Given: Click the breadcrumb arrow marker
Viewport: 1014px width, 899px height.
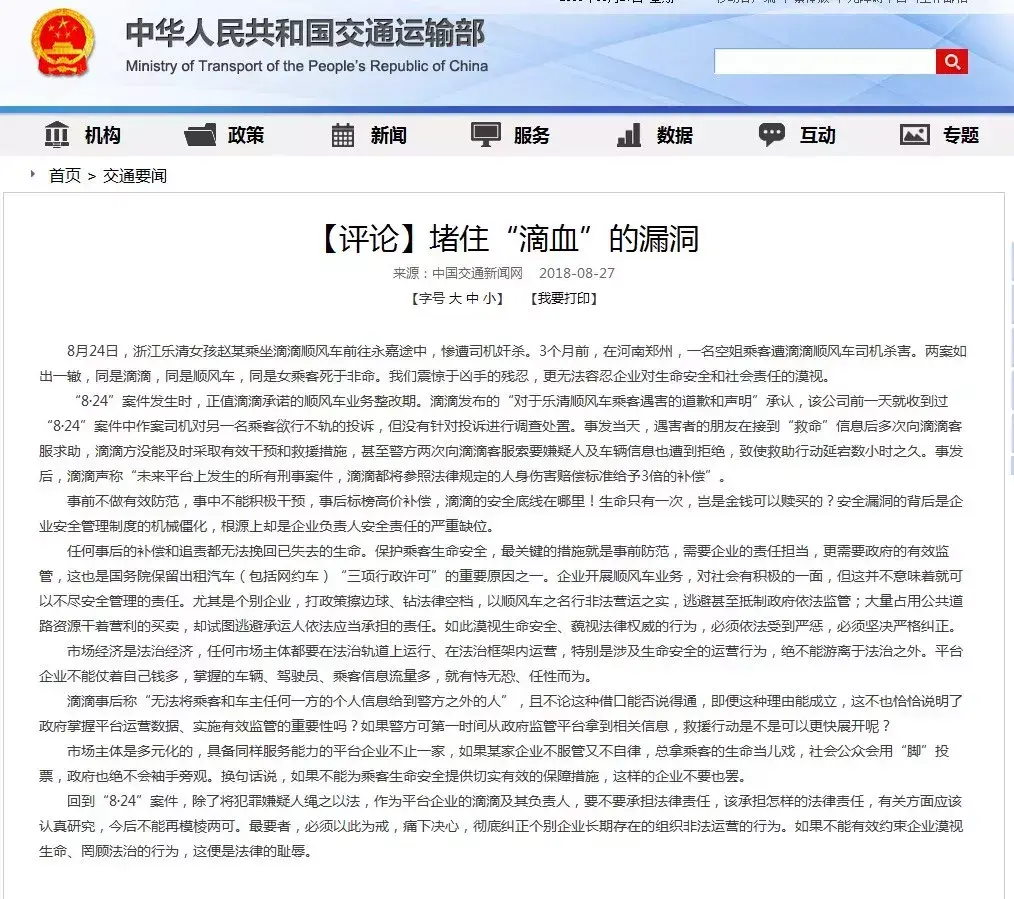Looking at the screenshot, I should (x=32, y=174).
